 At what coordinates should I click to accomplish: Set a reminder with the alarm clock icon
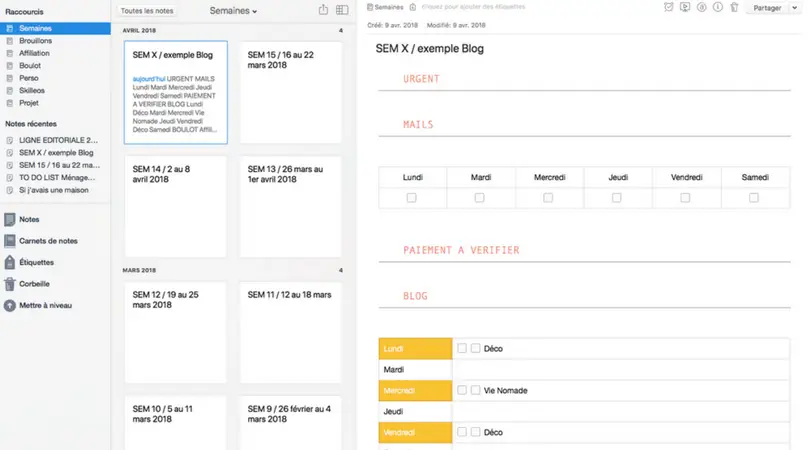click(x=669, y=7)
